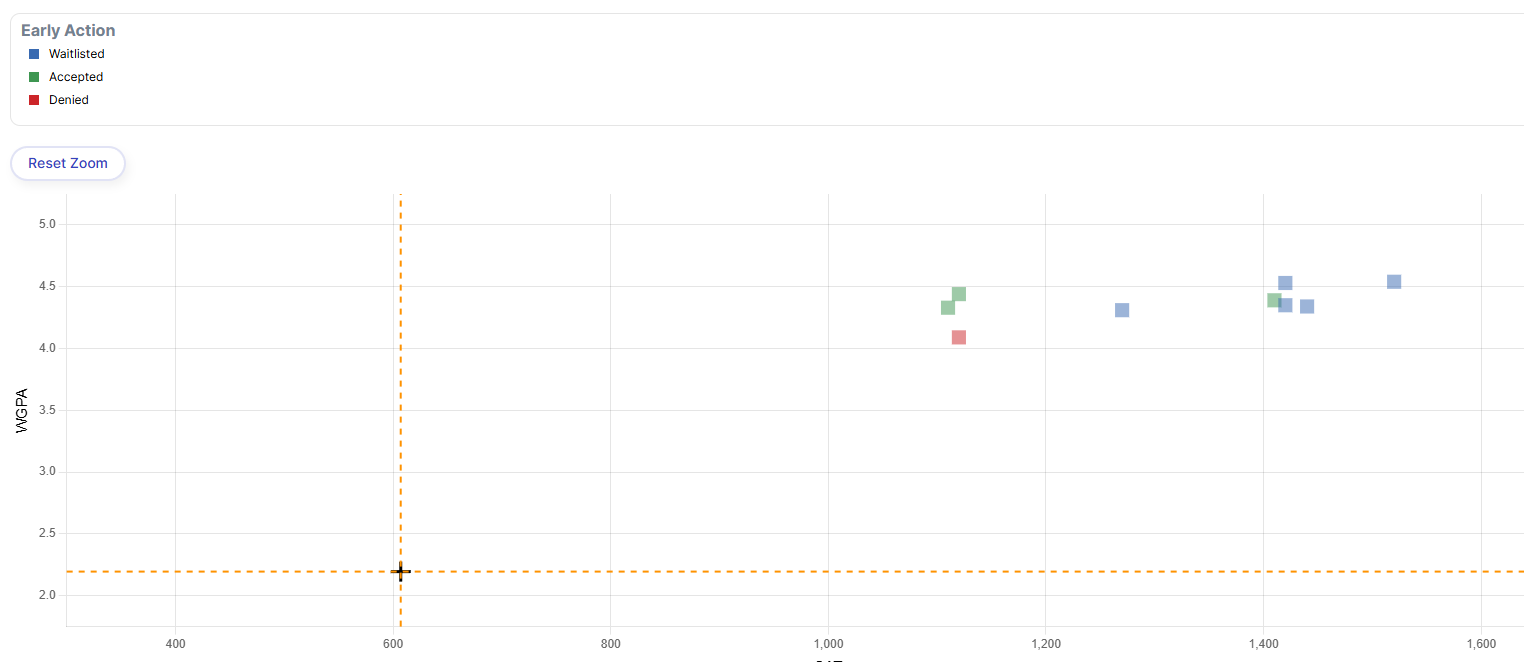This screenshot has height=662, width=1524.
Task: Toggle the Waitlisted series in legend
Action: [x=76, y=54]
